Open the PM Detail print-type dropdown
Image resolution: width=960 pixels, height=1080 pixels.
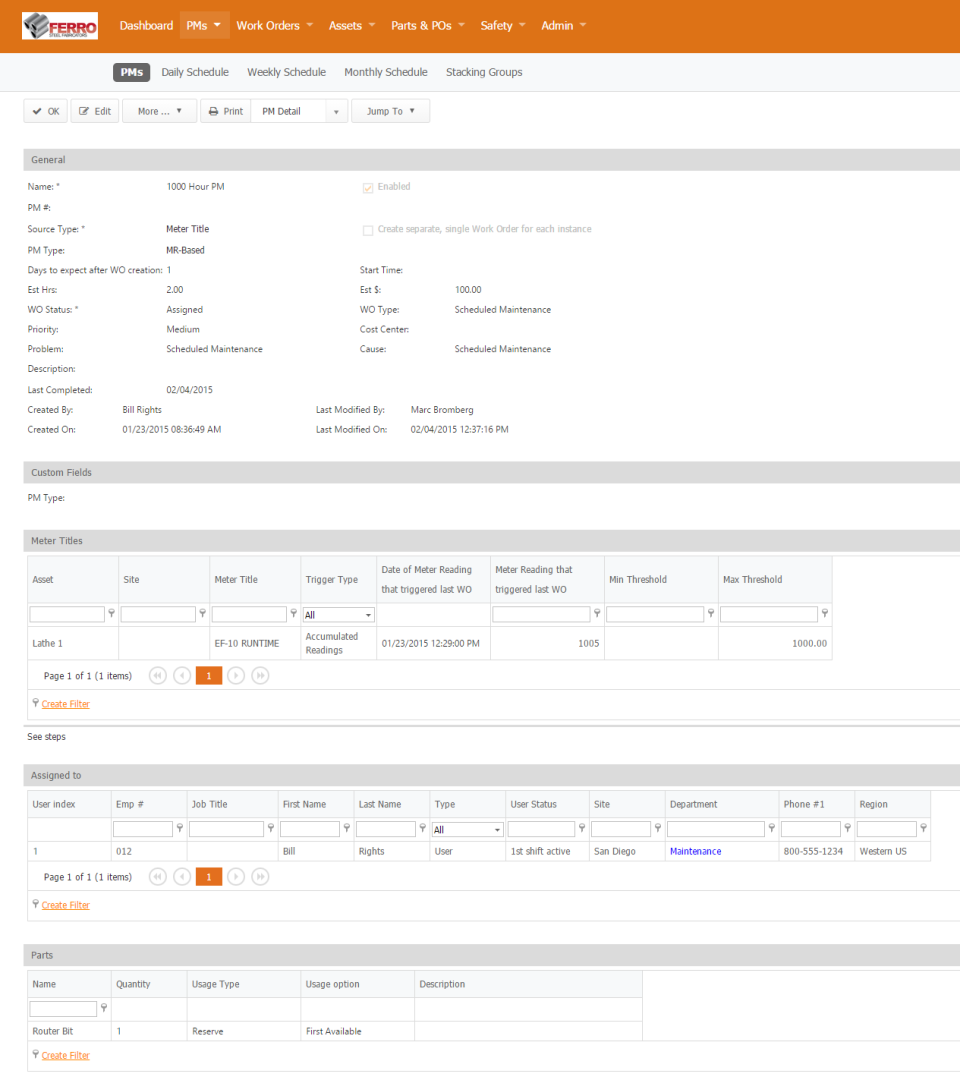pyautogui.click(x=336, y=112)
